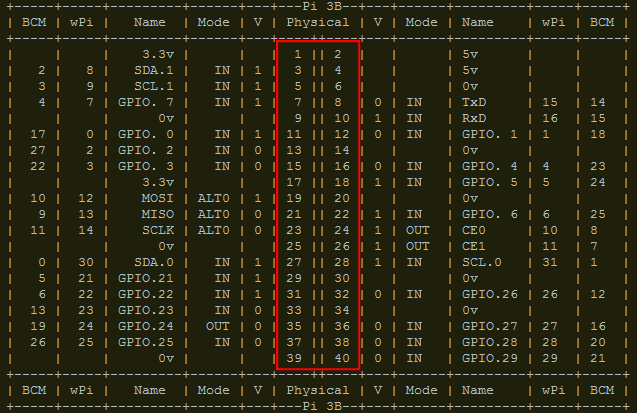Select the CE0 pin label
The image size is (637, 413).
(474, 230)
